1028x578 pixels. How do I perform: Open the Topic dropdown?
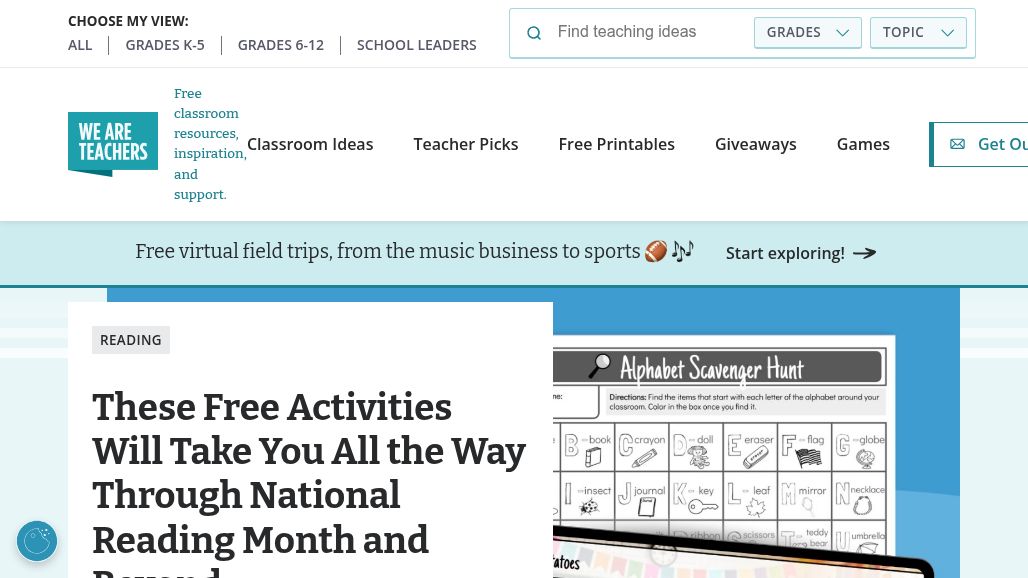point(918,32)
